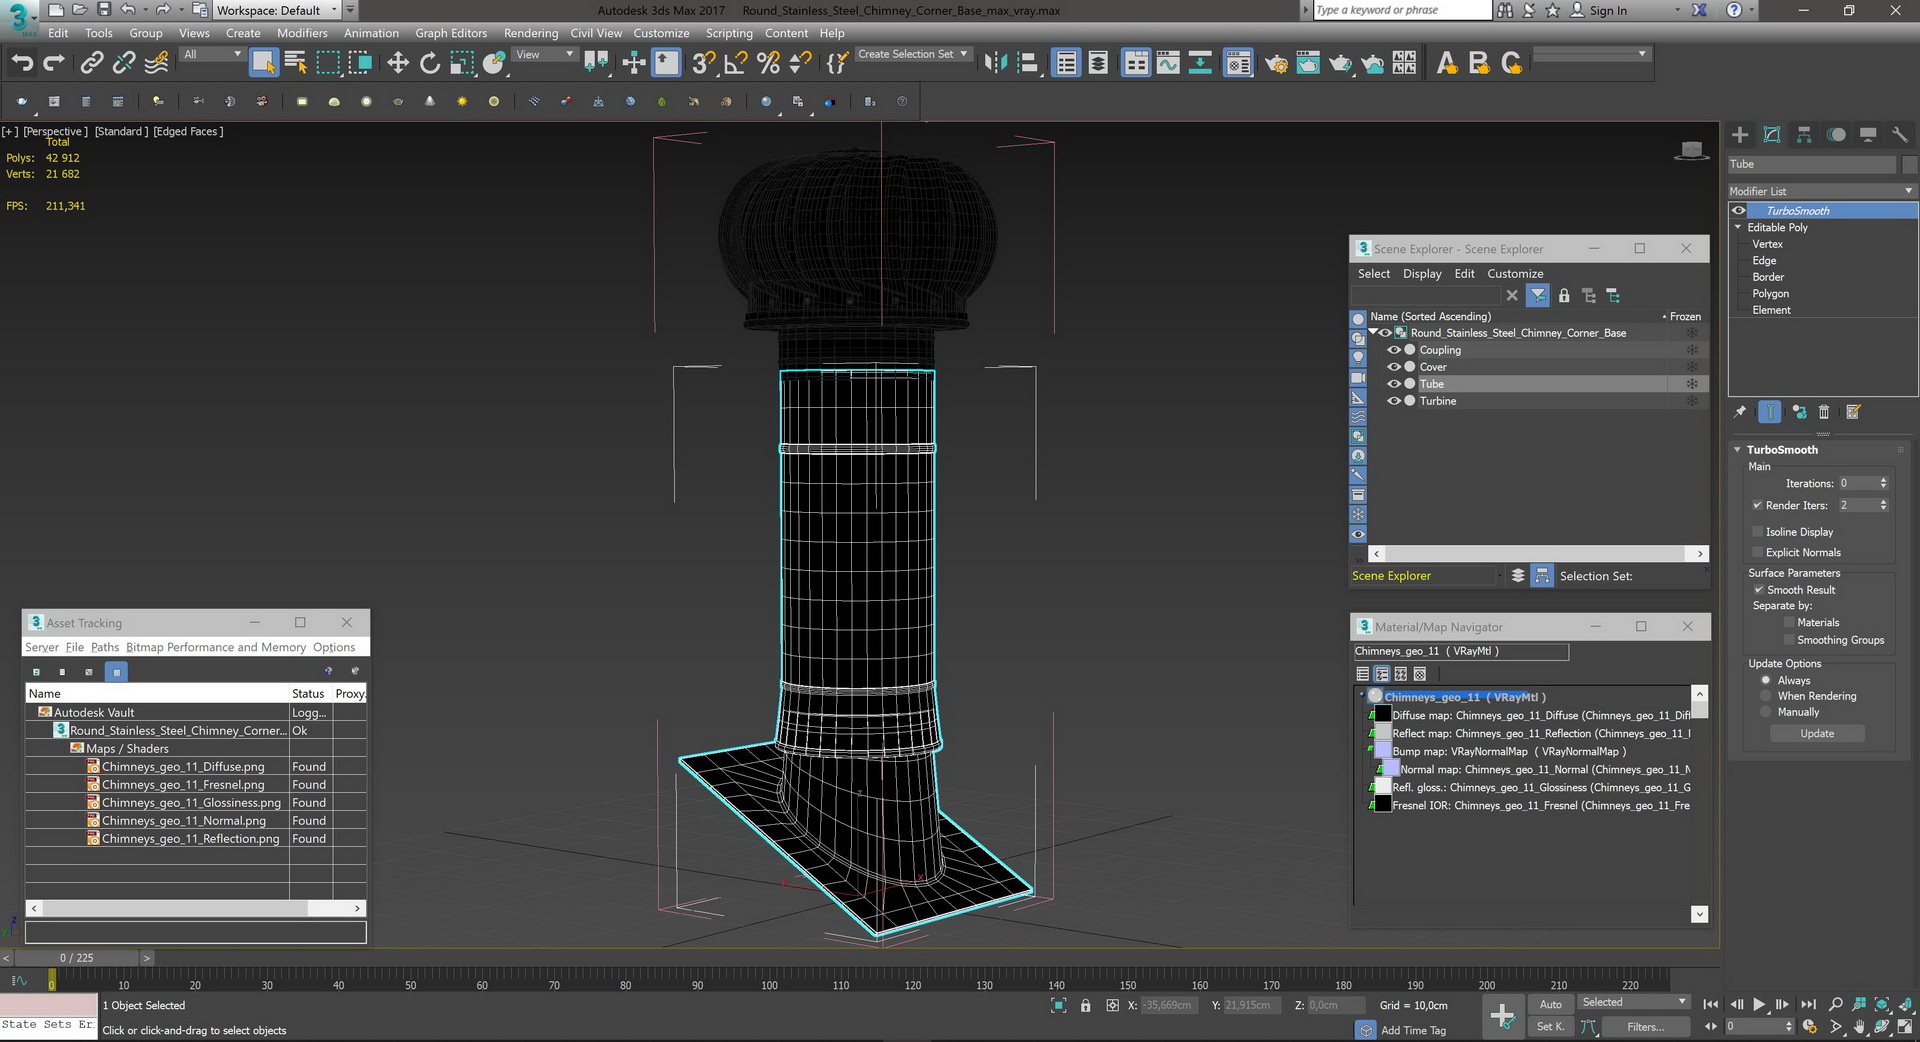Open the Workspace Default dropdown
Screen dimensions: 1920x1042
[x=279, y=10]
